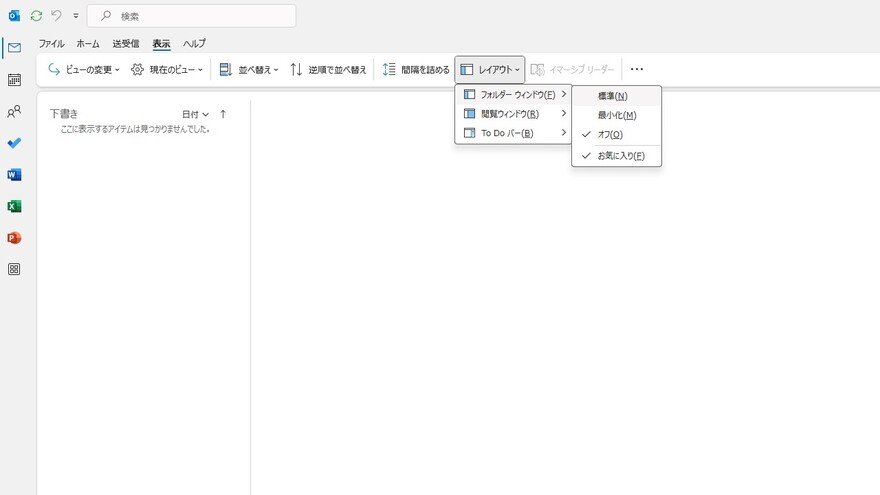Launch Word from the sidebar
This screenshot has height=495, width=880.
click(x=14, y=175)
